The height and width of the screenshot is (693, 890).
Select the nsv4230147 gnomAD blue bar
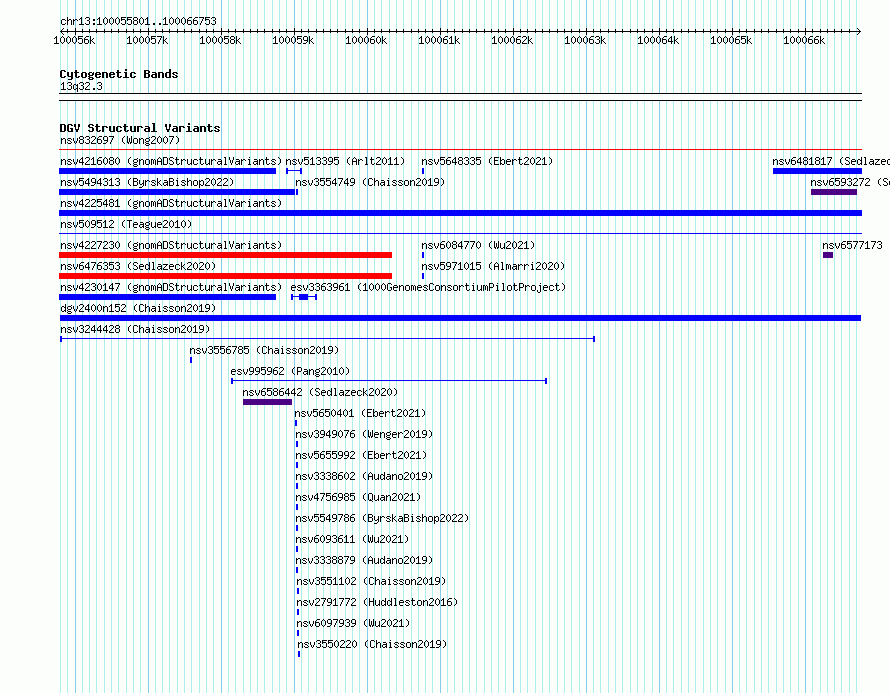(167, 297)
